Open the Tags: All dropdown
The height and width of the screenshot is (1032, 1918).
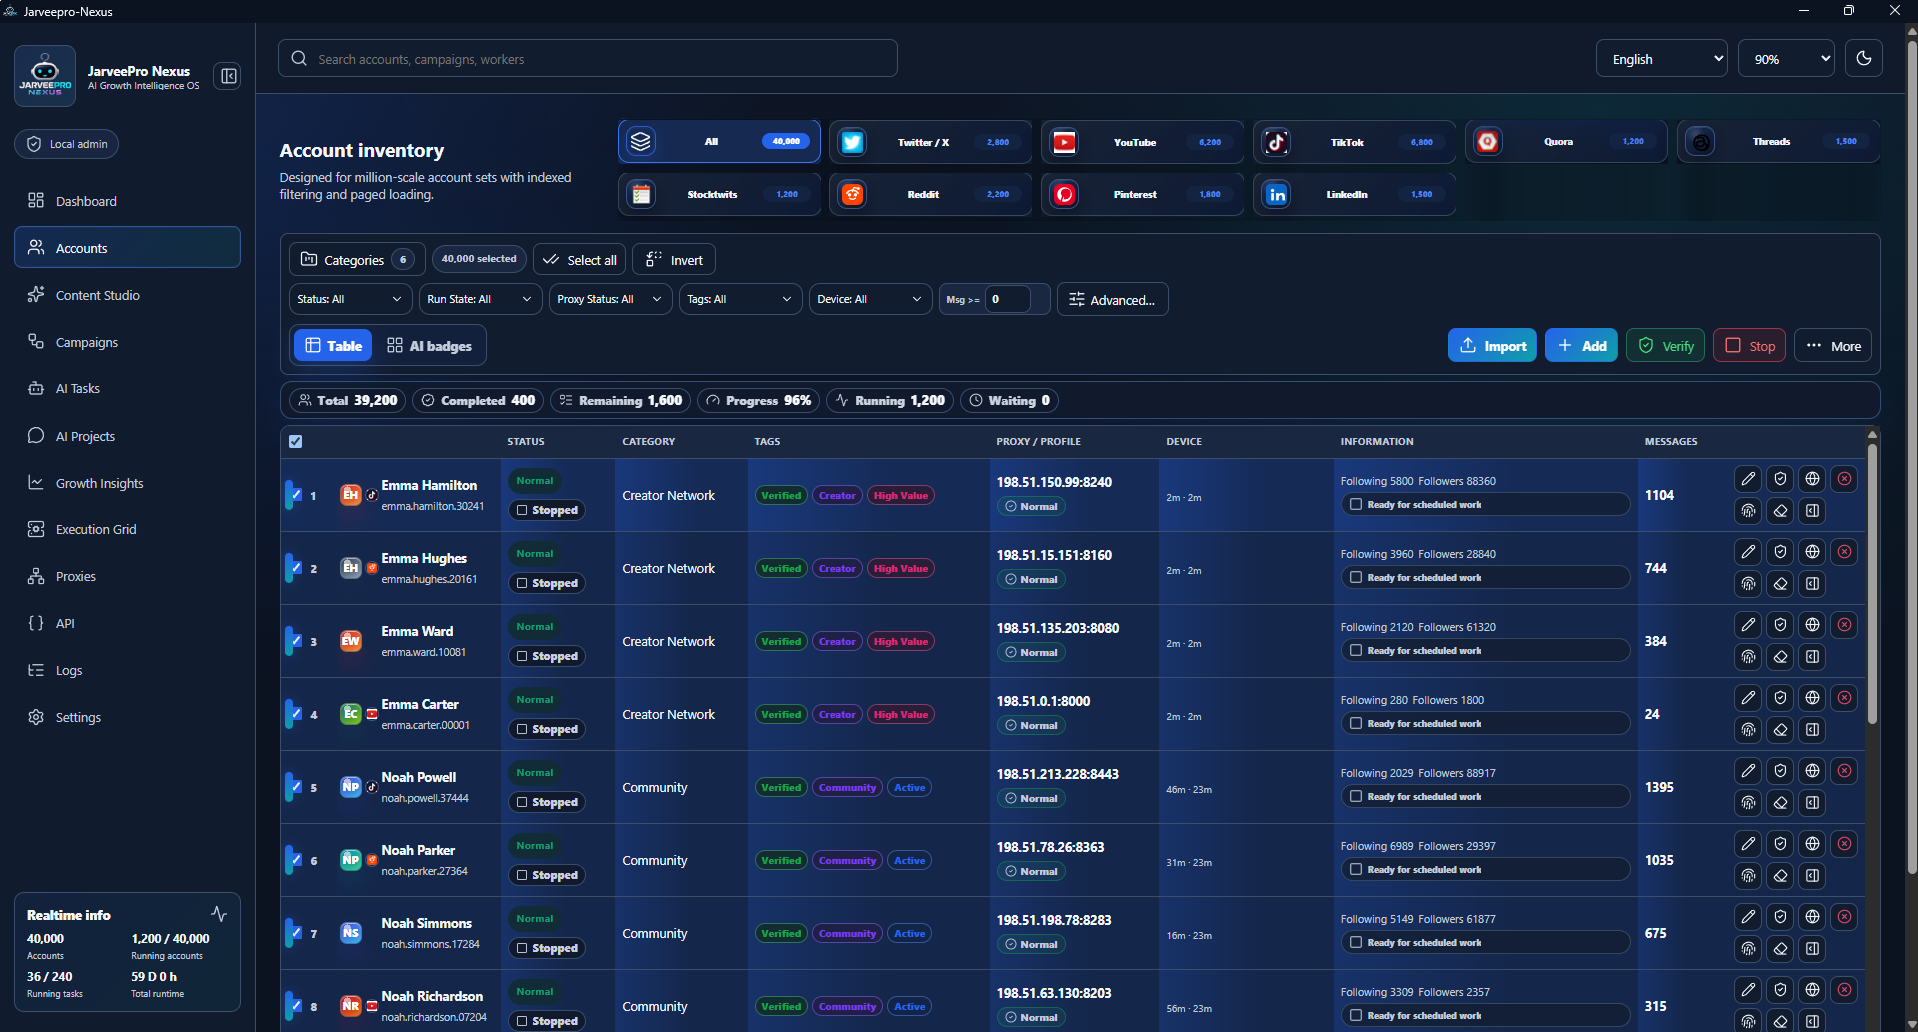740,299
